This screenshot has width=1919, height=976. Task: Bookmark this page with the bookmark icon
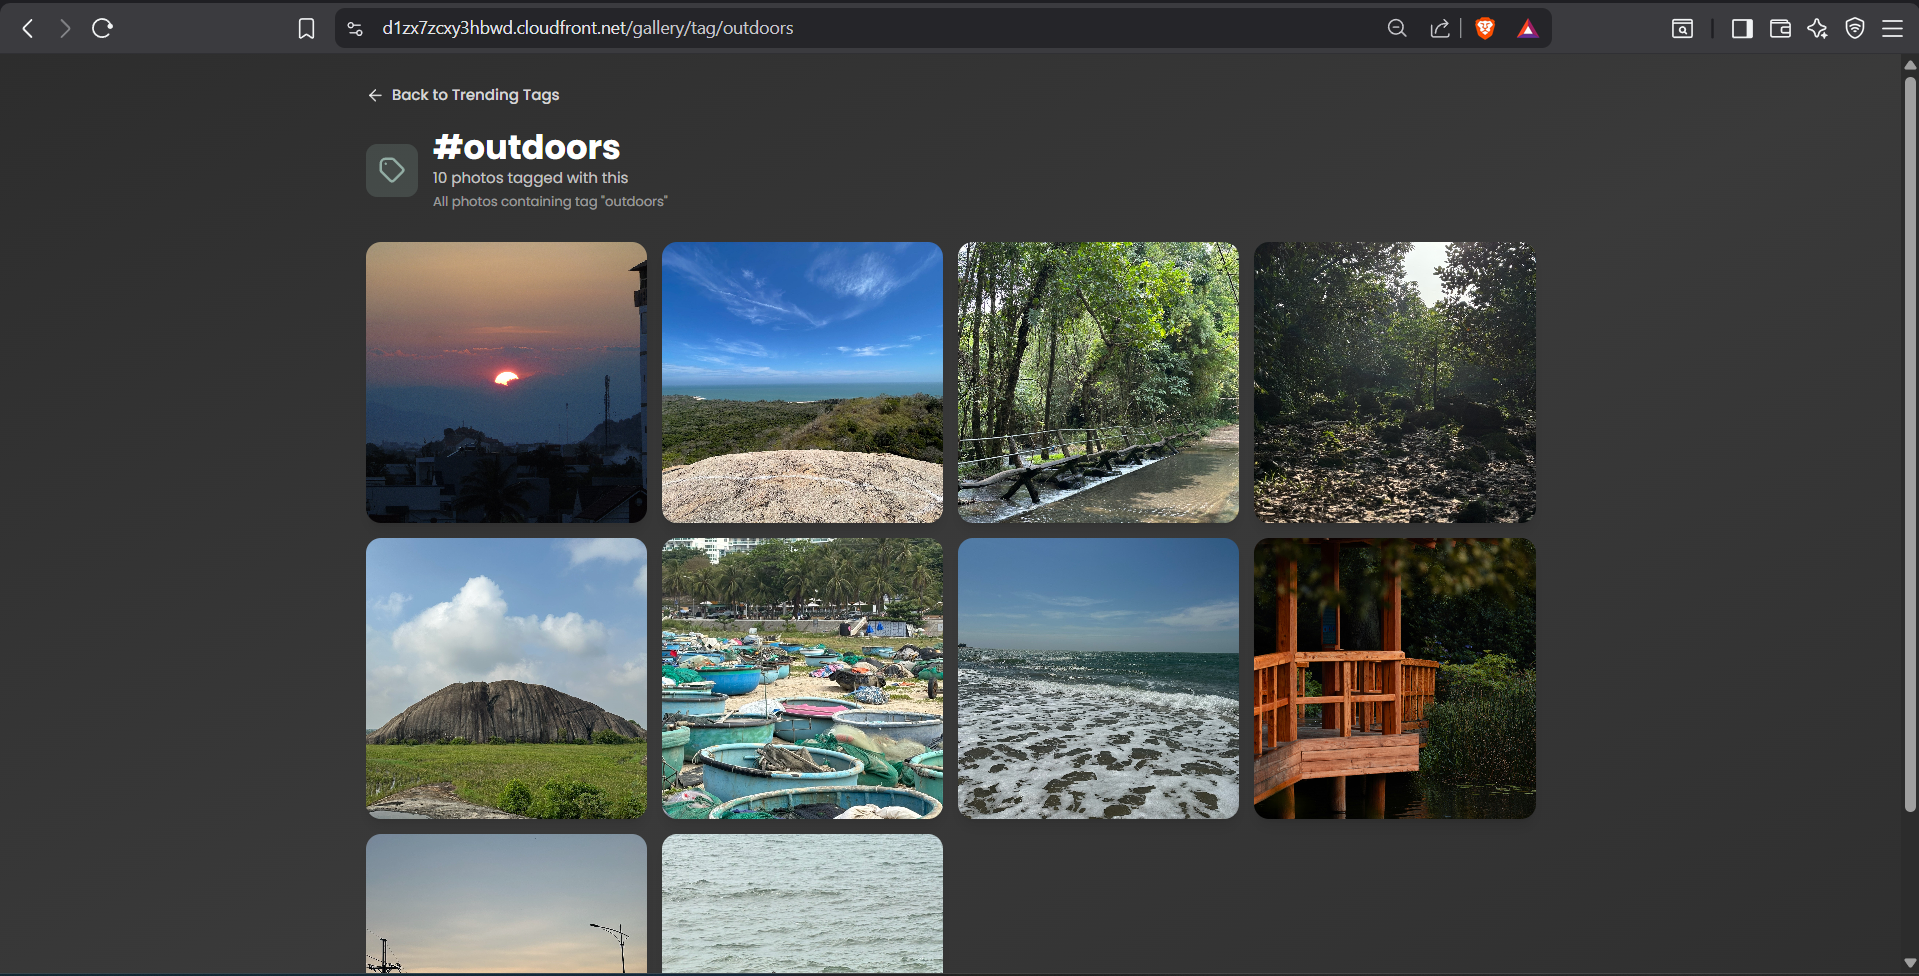click(x=306, y=28)
